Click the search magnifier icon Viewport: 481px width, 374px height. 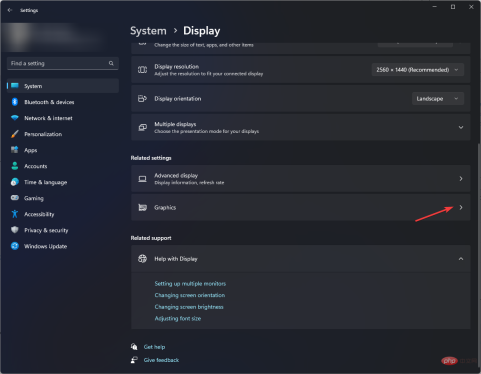point(111,63)
